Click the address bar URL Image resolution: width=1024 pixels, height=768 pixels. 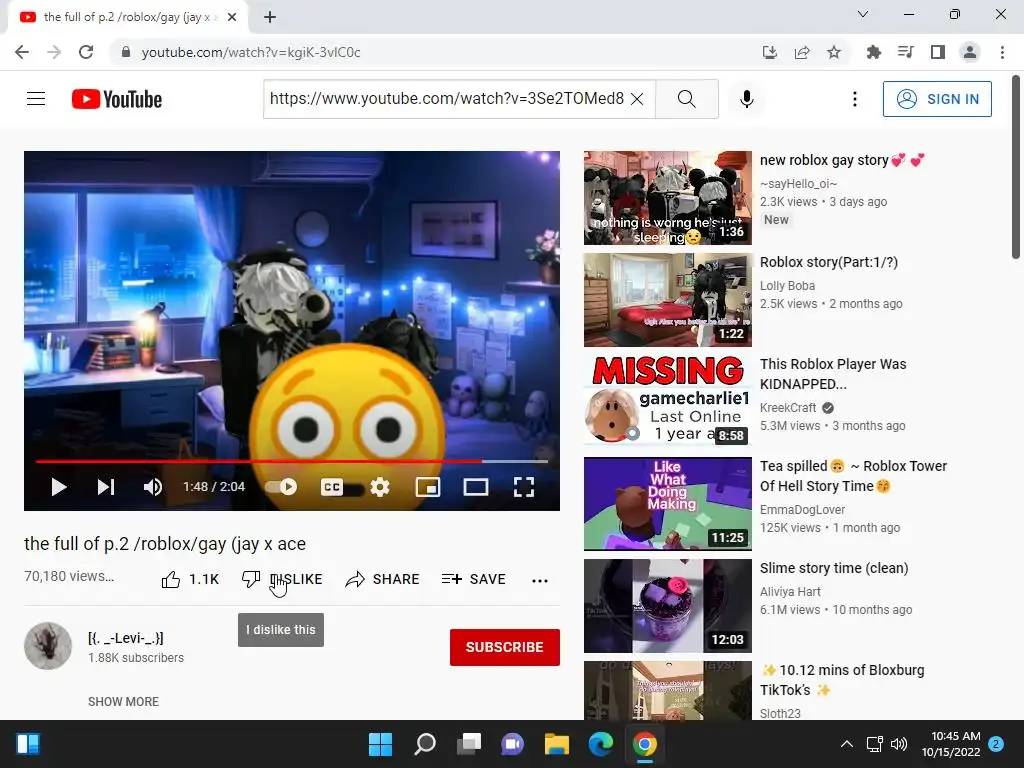251,52
